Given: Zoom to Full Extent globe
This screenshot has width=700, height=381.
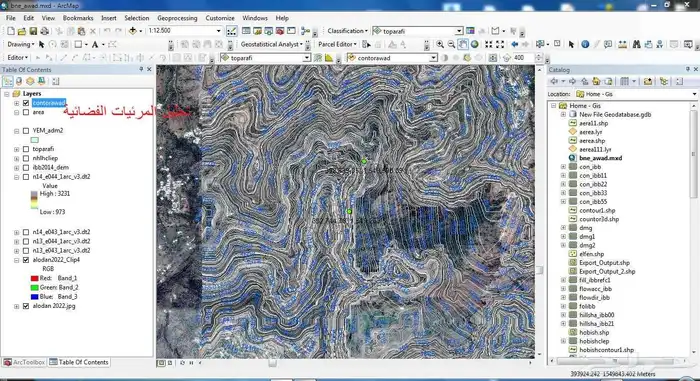Looking at the screenshot, I should pyautogui.click(x=475, y=44).
